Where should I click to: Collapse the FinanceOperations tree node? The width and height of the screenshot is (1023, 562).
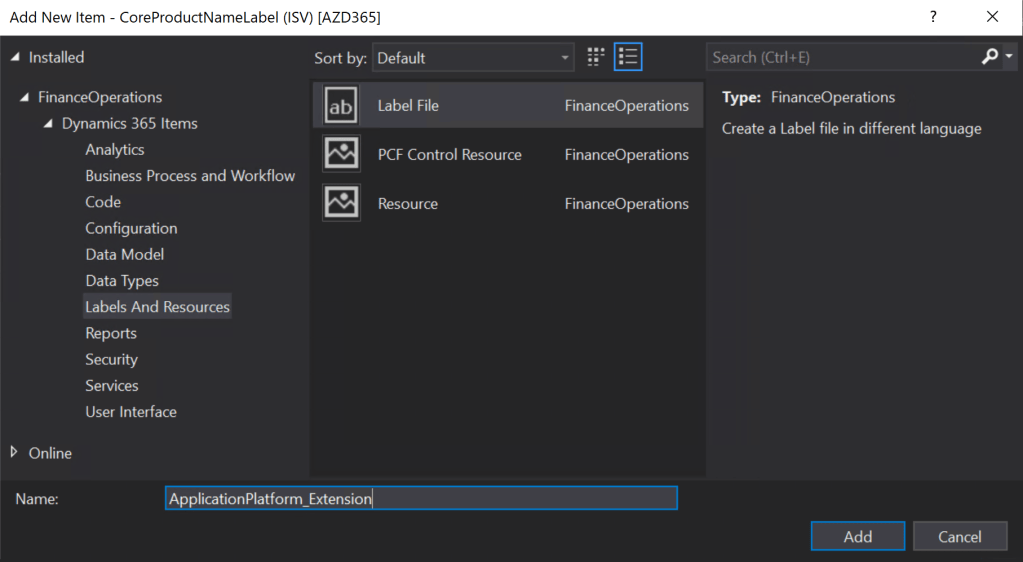[24, 98]
